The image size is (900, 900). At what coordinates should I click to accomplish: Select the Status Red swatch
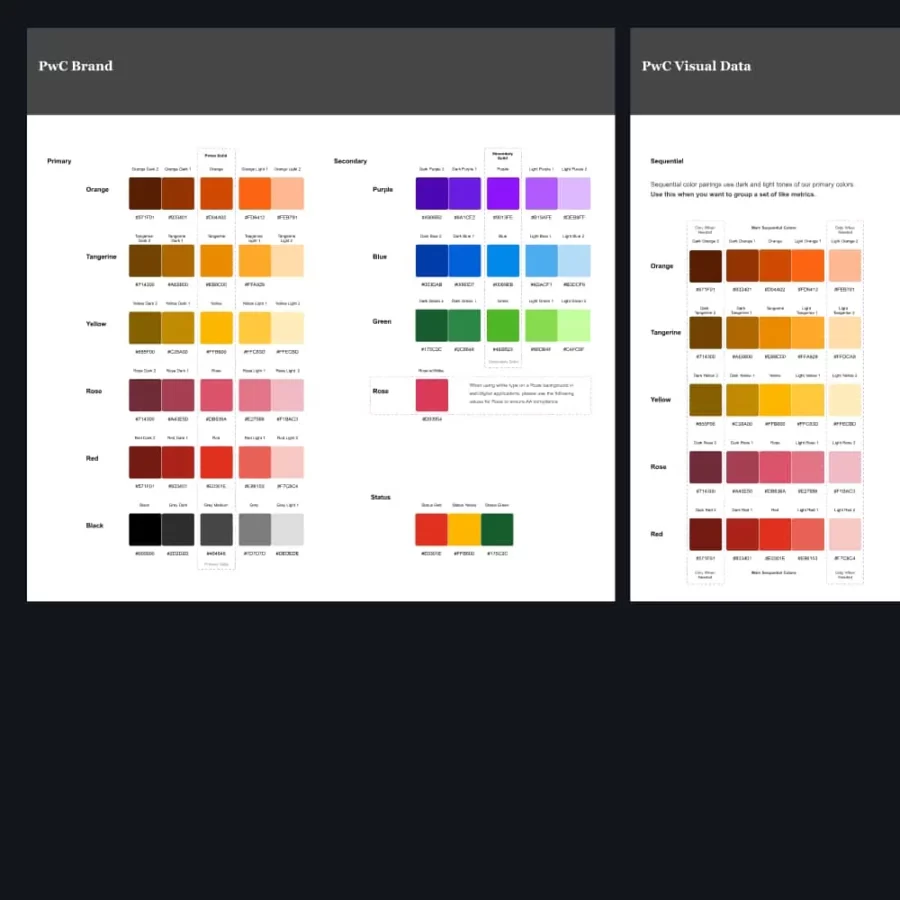(431, 529)
